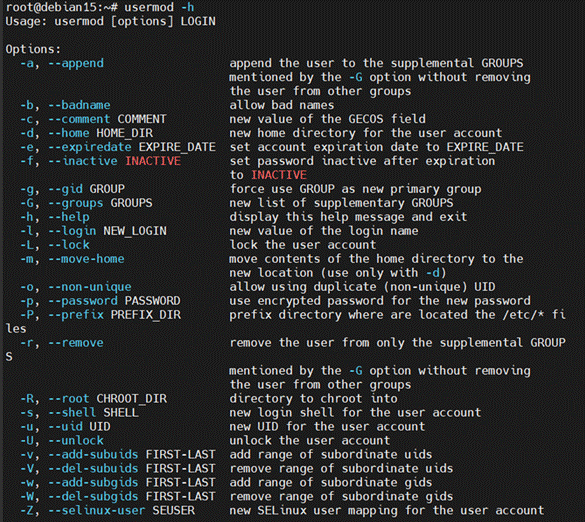Click the NEW_LOGIN argument text

135,231
